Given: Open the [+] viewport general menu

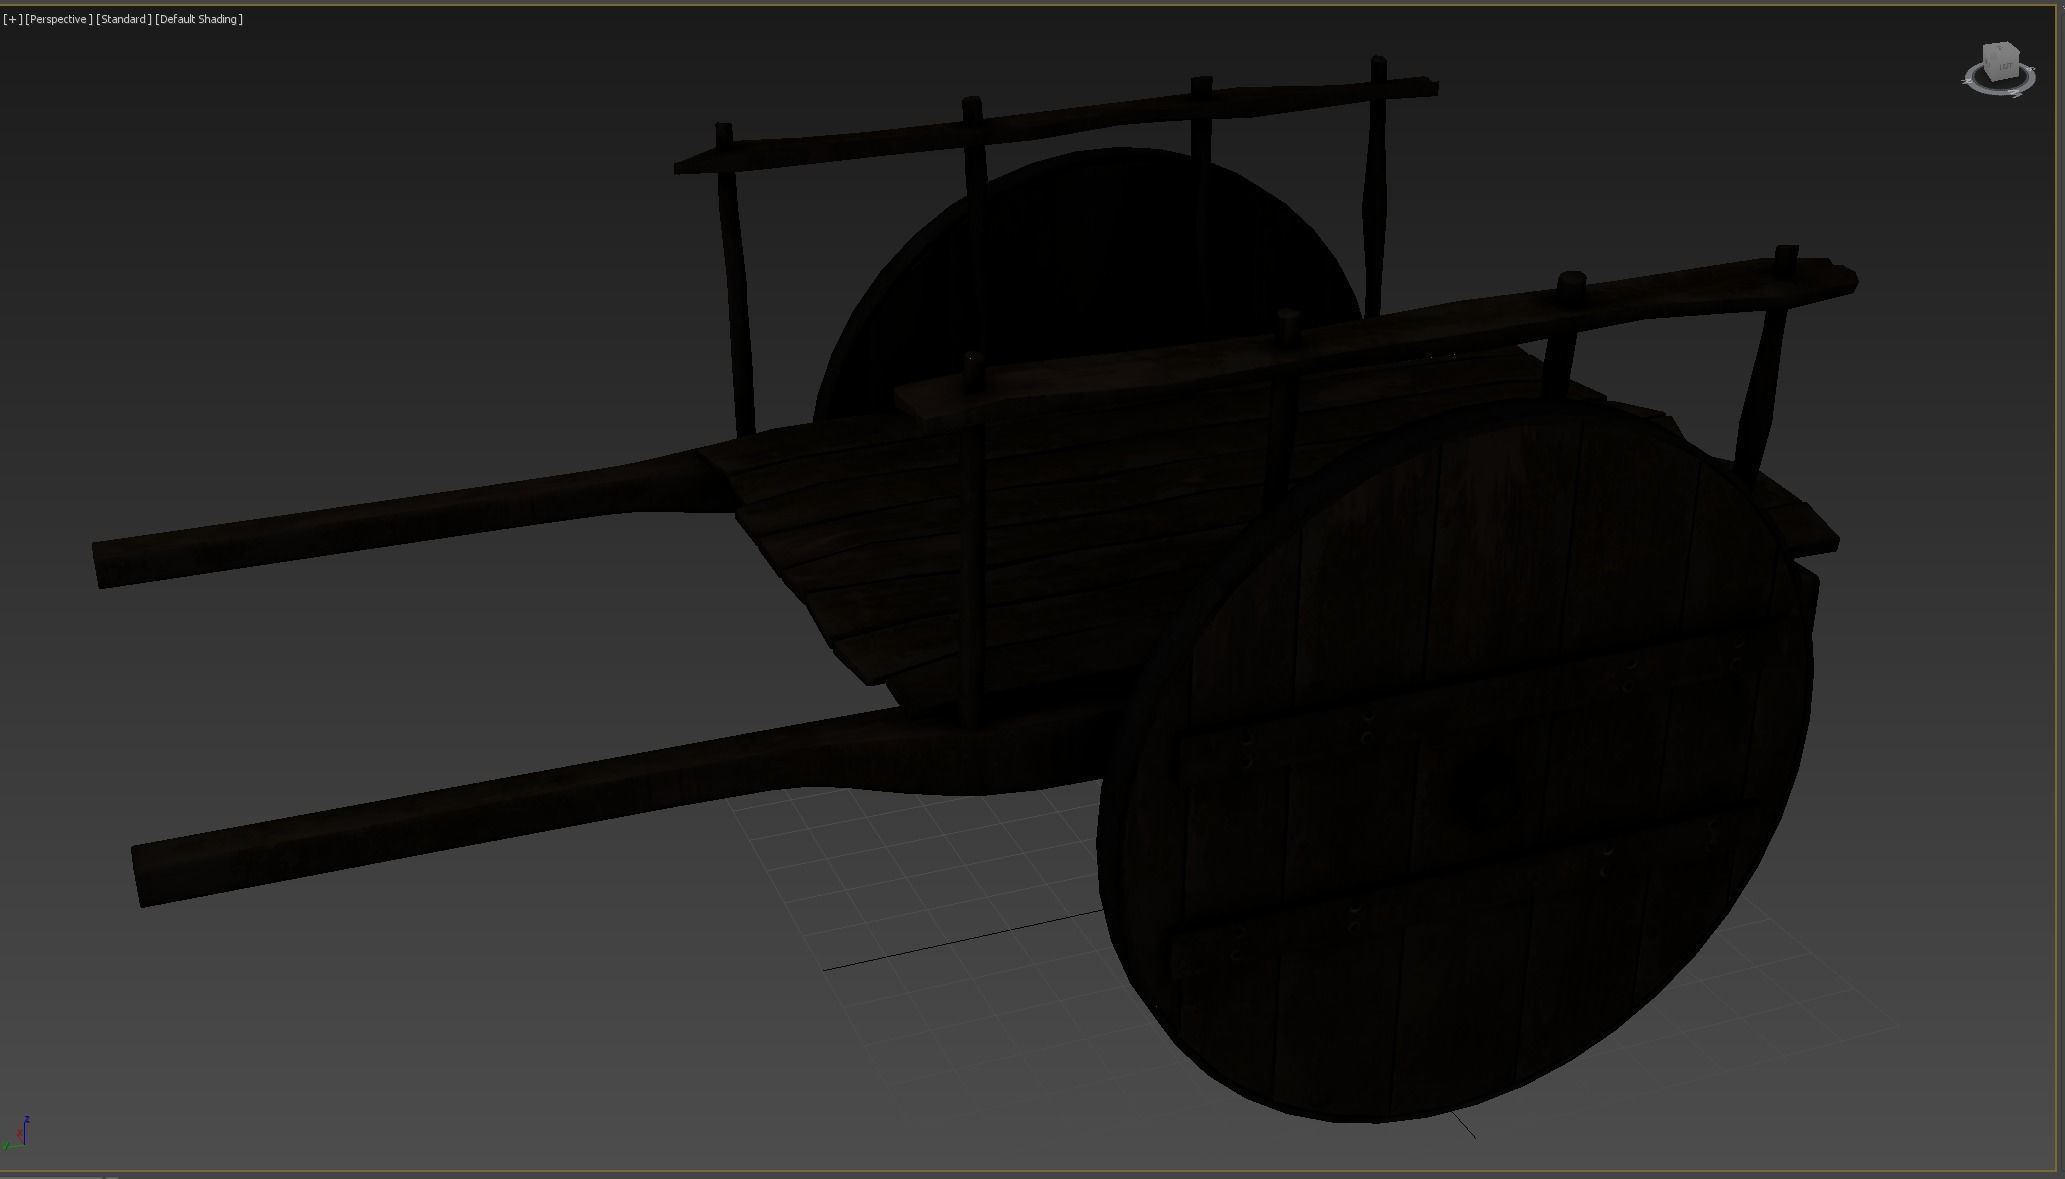Looking at the screenshot, I should coord(12,19).
